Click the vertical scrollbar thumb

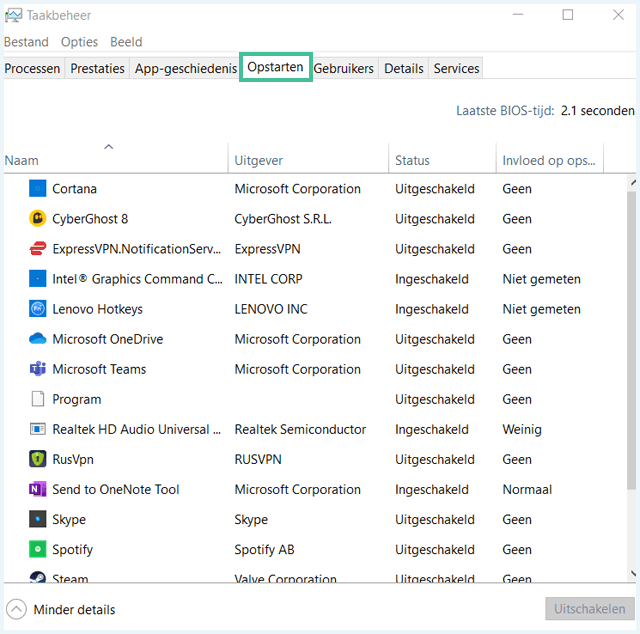click(631, 340)
